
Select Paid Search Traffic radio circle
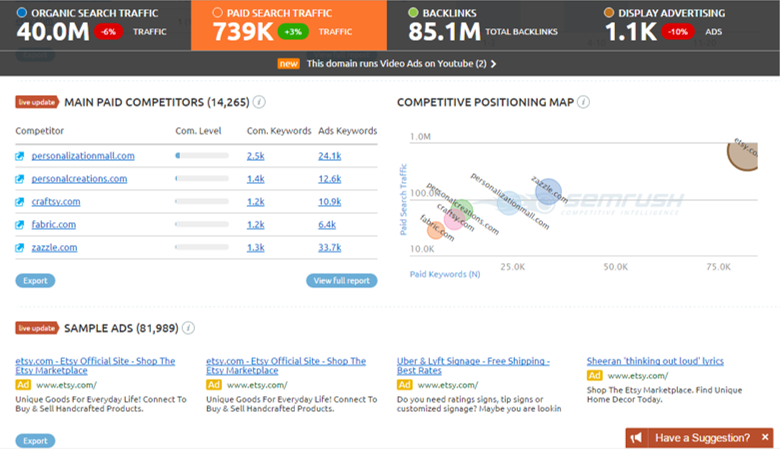(217, 12)
